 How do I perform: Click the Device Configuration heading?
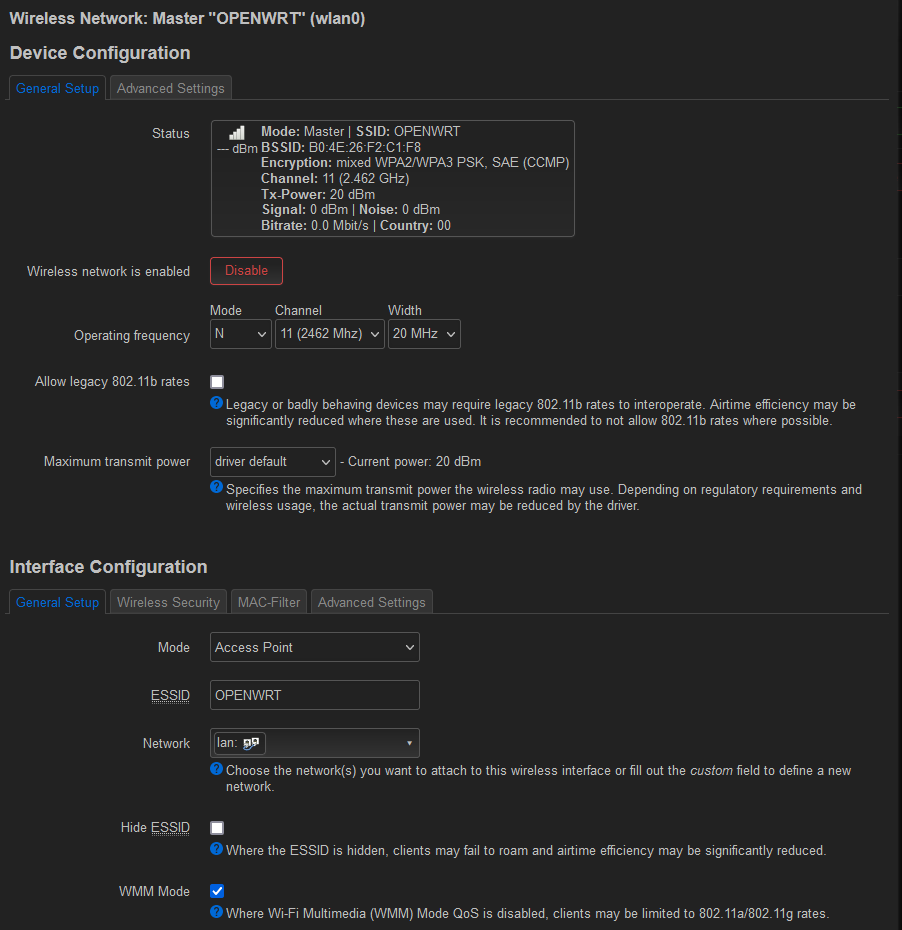pyautogui.click(x=100, y=53)
